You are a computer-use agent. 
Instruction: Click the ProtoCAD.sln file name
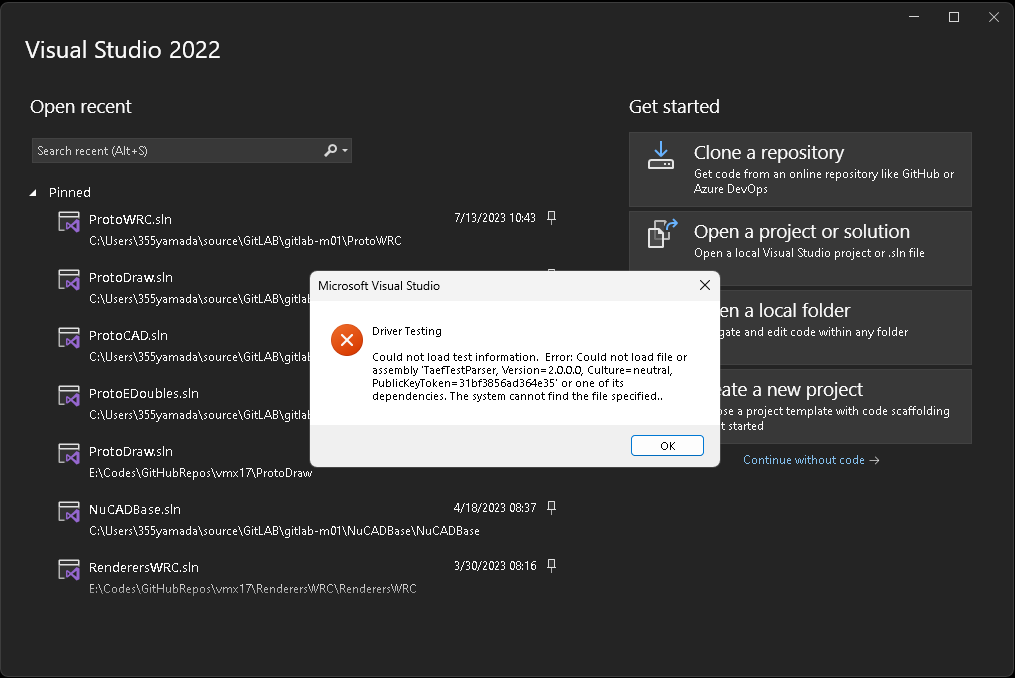coord(128,335)
